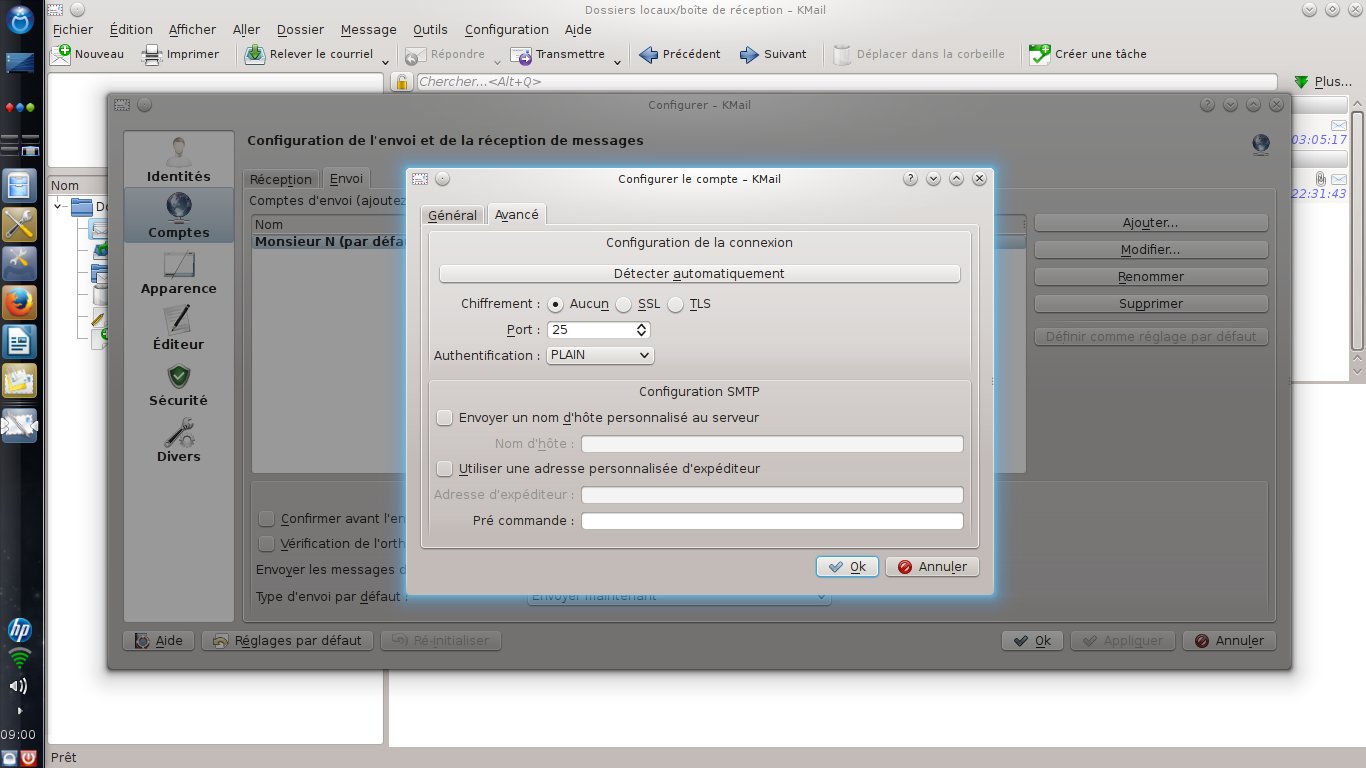Click the Aide button in Configurer dialog
Image resolution: width=1366 pixels, height=768 pixels.
click(158, 641)
